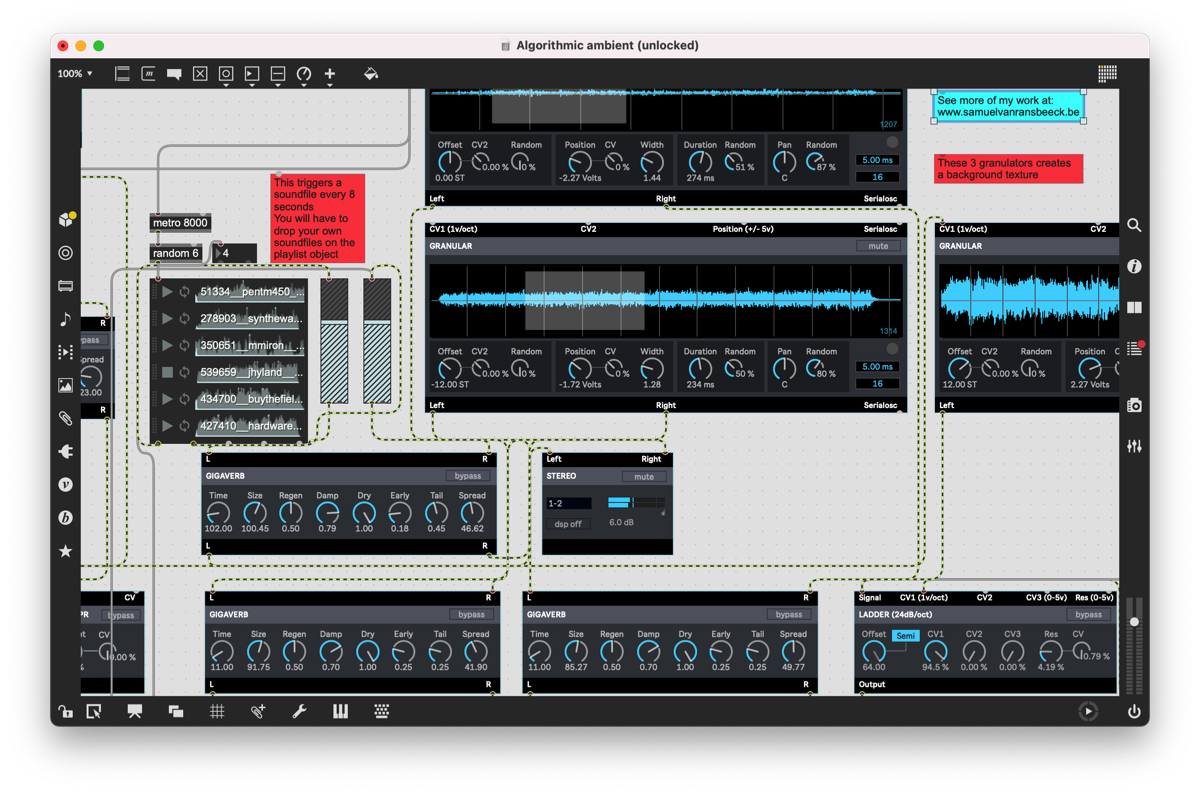The height and width of the screenshot is (792, 1200).
Task: Toggle the patcher lock icon
Action: coord(65,711)
